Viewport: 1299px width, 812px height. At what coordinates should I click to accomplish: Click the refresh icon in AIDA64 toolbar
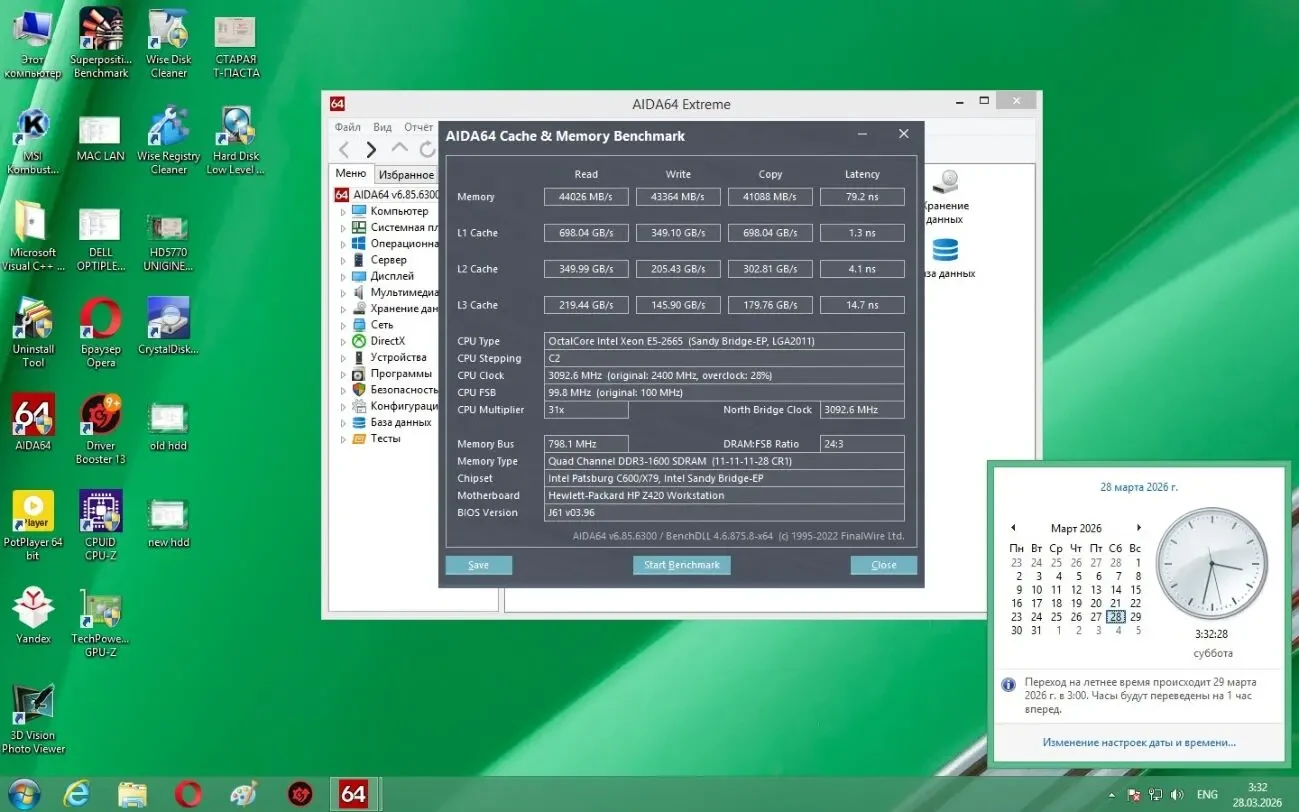(427, 148)
